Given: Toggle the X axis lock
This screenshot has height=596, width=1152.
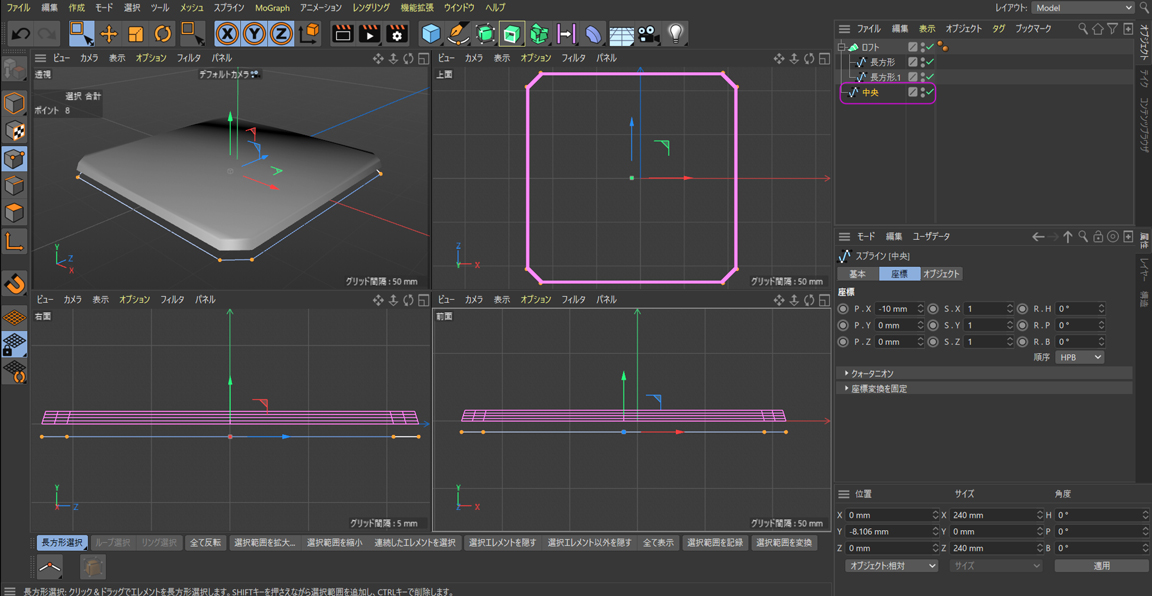Looking at the screenshot, I should click(228, 34).
